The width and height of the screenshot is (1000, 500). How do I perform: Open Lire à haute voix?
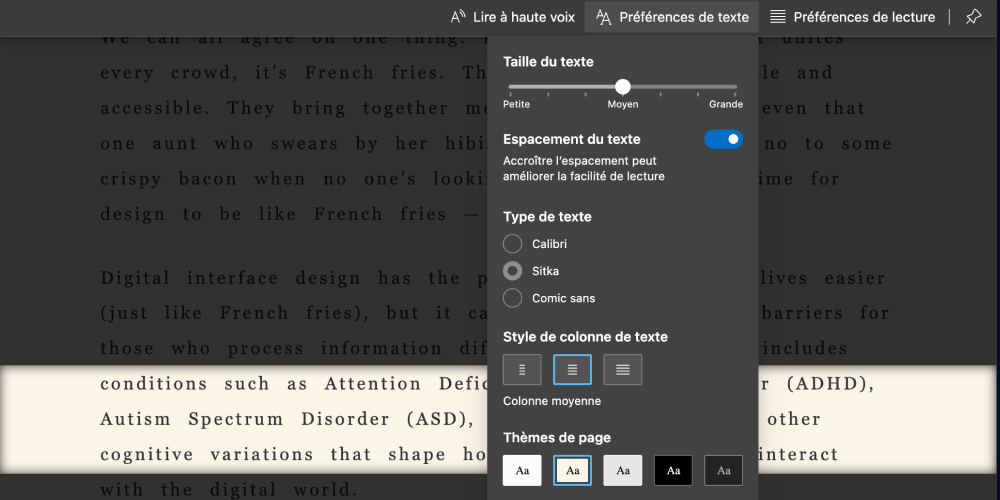click(x=513, y=17)
